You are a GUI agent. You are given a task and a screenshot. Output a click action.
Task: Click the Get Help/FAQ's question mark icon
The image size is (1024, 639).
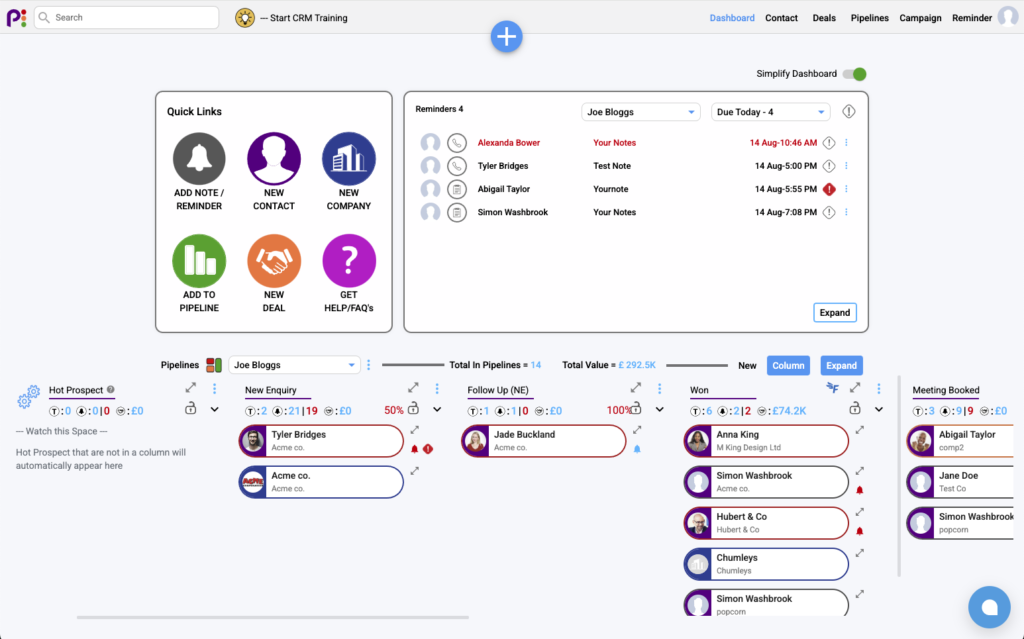(348, 261)
